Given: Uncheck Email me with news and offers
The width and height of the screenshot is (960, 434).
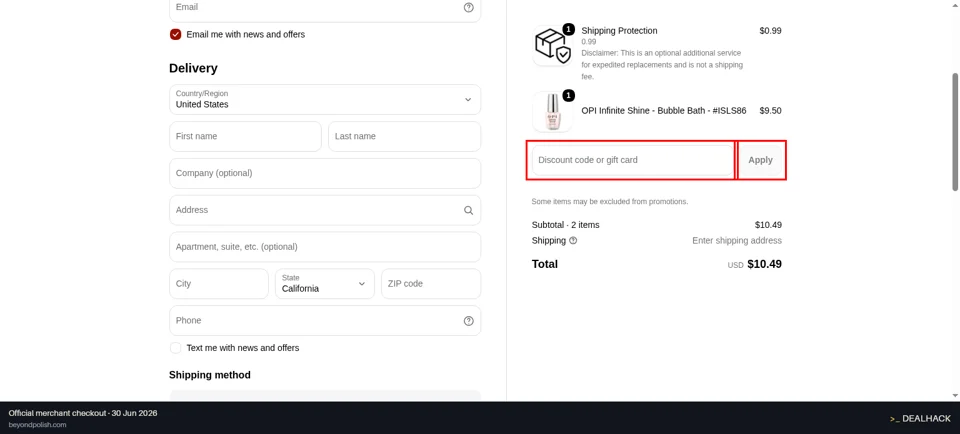Looking at the screenshot, I should tap(176, 34).
